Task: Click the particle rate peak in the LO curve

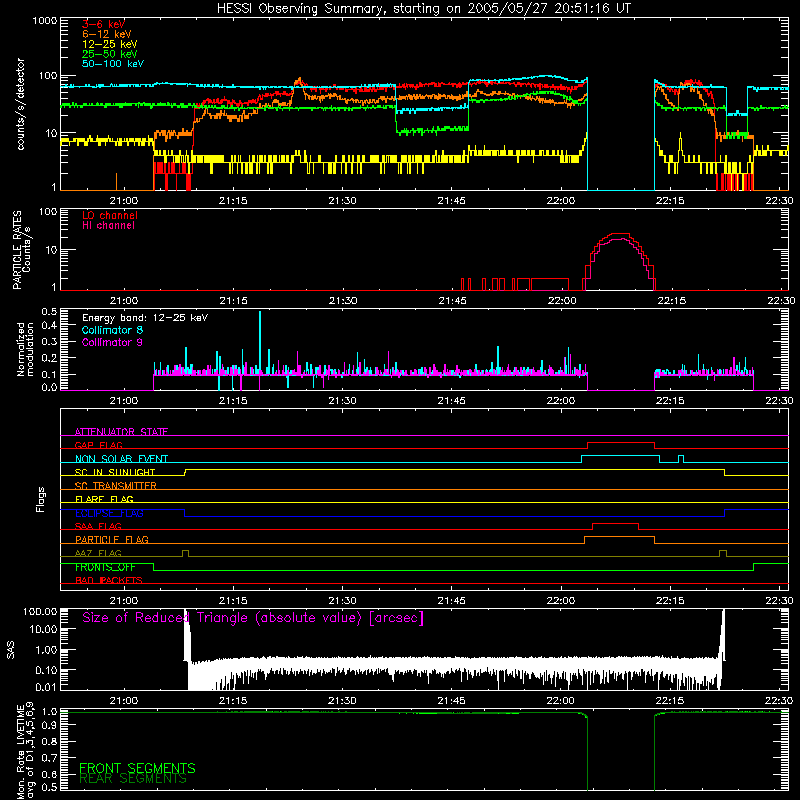Action: (x=618, y=234)
